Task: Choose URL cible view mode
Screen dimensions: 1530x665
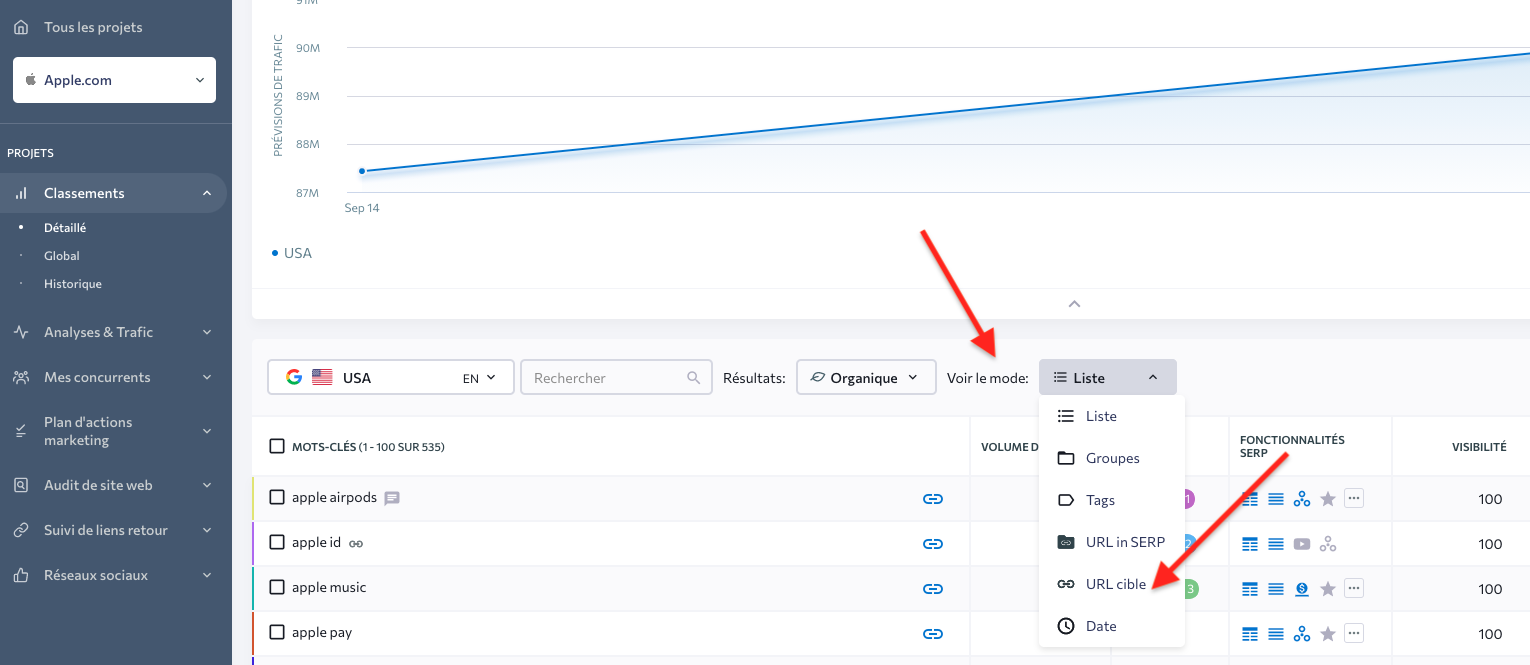Action: coord(1112,584)
